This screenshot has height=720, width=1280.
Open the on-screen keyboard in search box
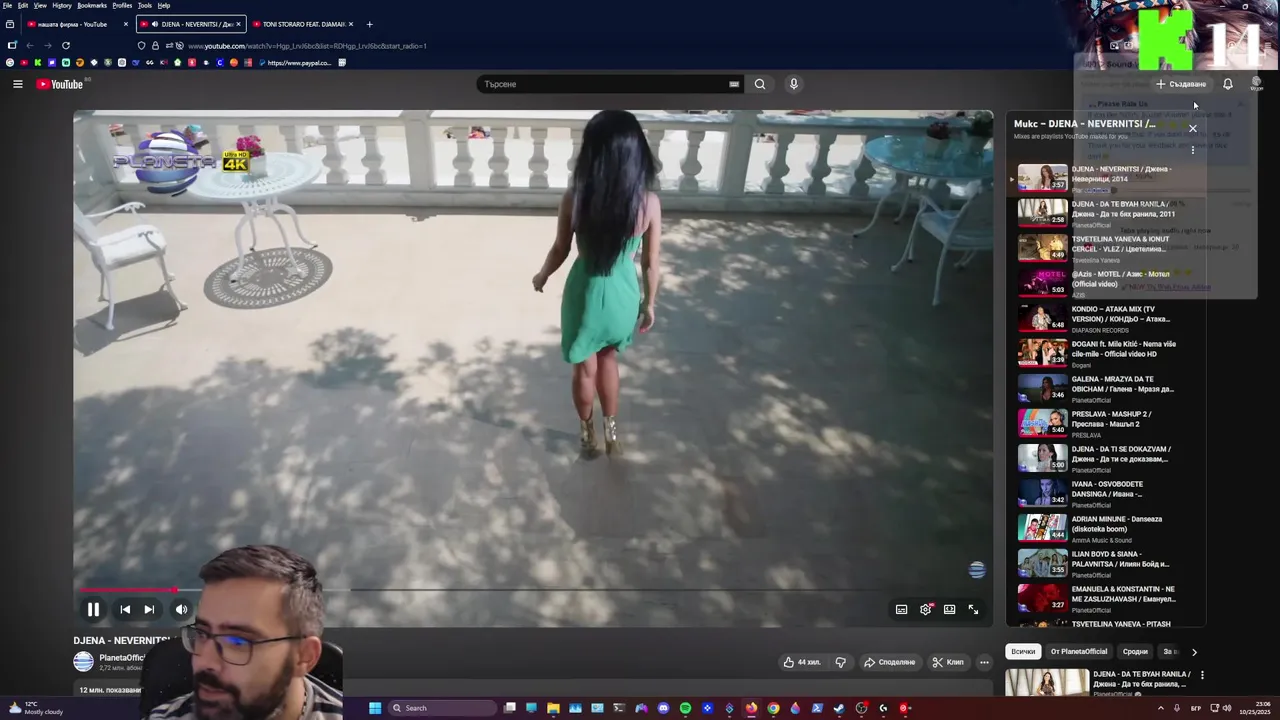[734, 84]
